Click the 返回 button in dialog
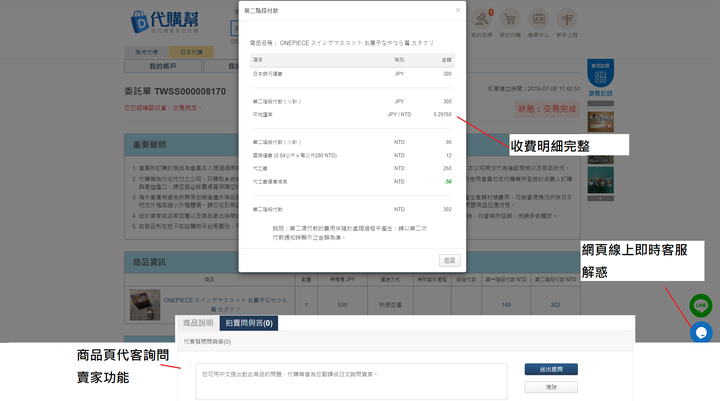Screen dimensions: 720x401 tap(449, 260)
